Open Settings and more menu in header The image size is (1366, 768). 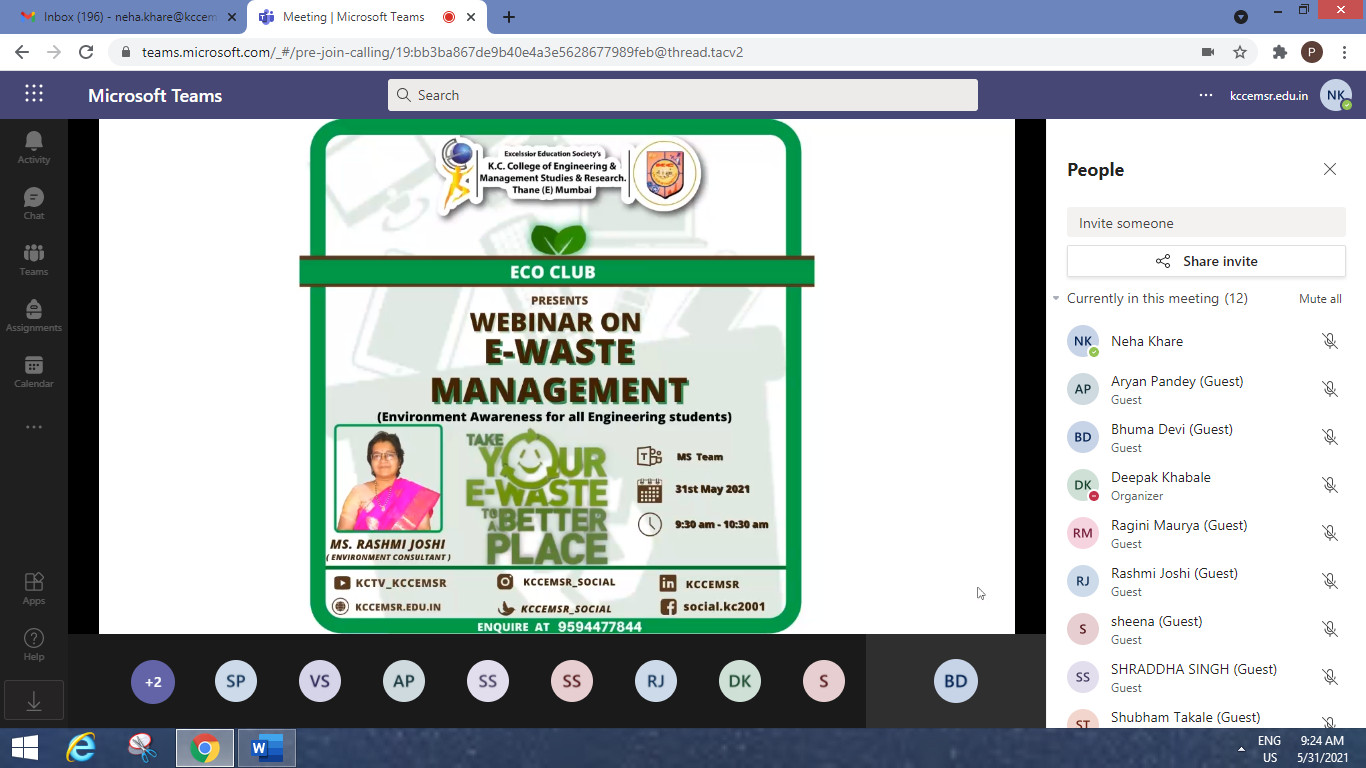click(1205, 95)
